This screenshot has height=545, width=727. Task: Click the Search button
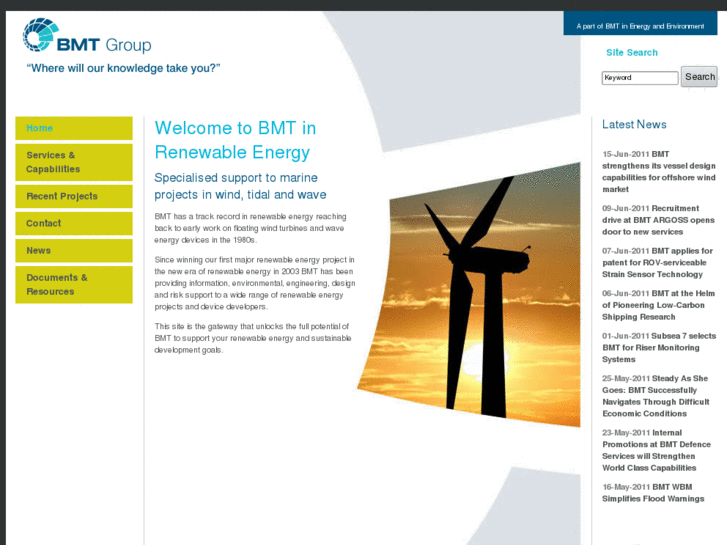(x=699, y=77)
